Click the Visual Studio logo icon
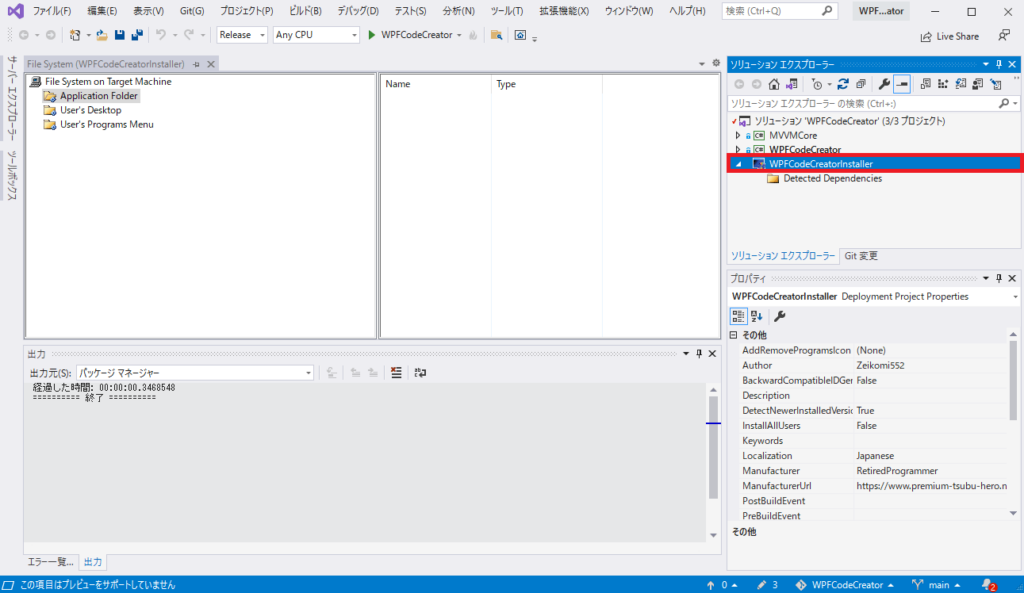This screenshot has width=1024, height=593. pyautogui.click(x=16, y=11)
